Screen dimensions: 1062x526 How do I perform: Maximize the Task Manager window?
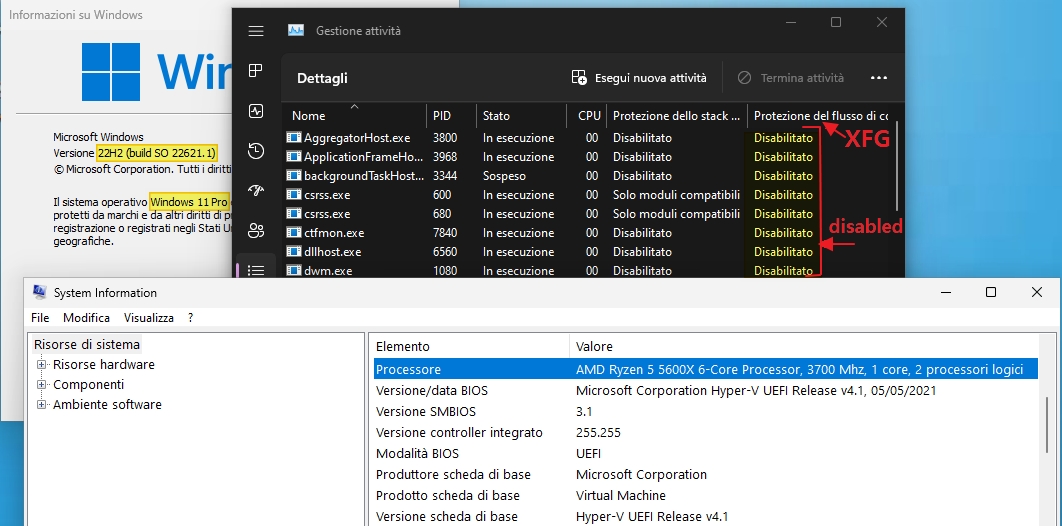click(836, 22)
